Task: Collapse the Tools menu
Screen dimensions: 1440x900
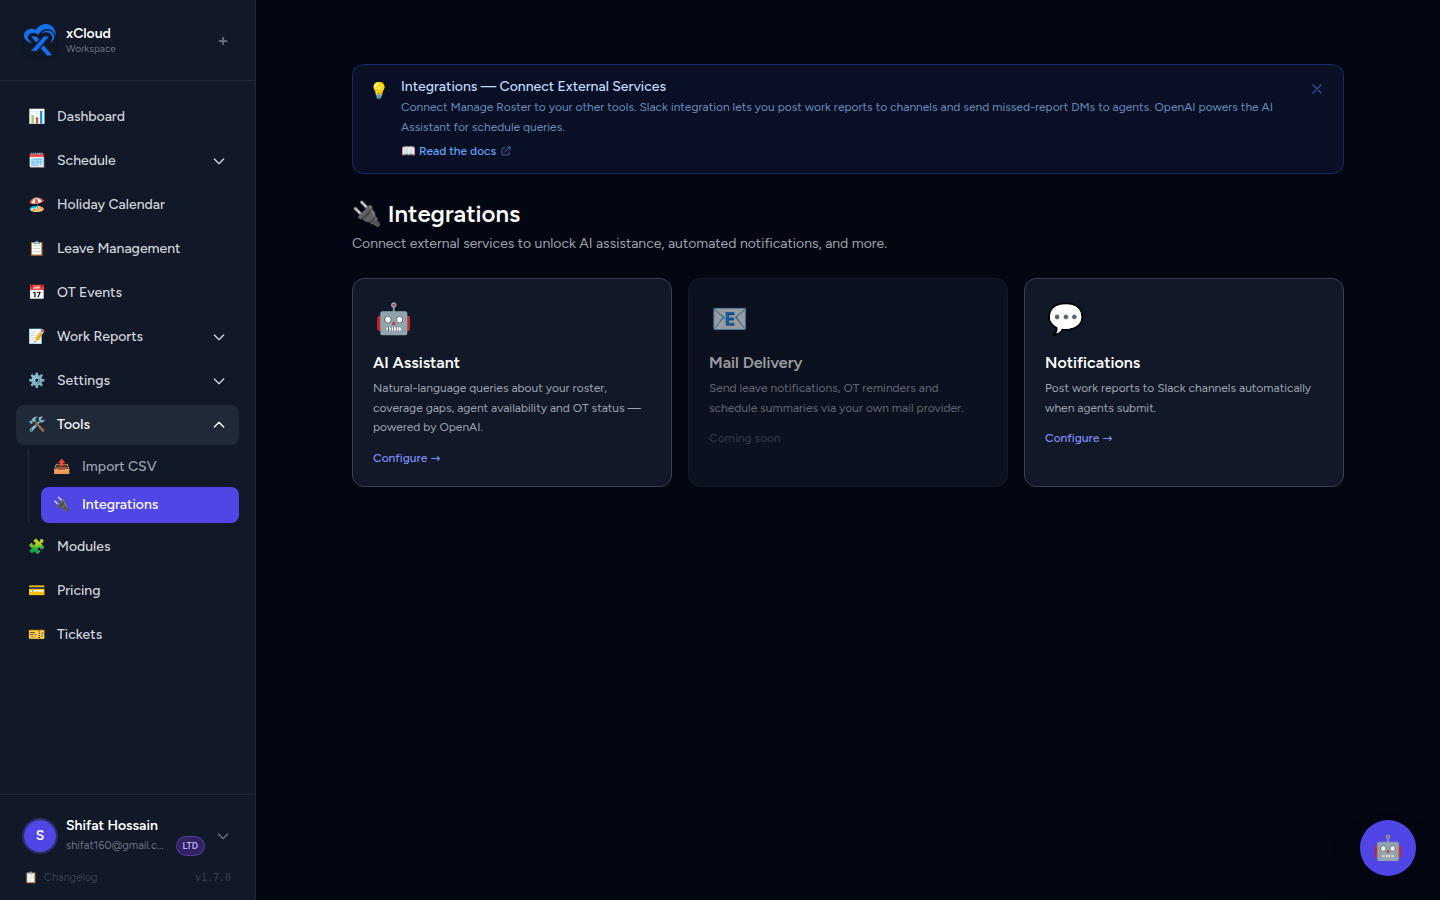Action: click(219, 424)
